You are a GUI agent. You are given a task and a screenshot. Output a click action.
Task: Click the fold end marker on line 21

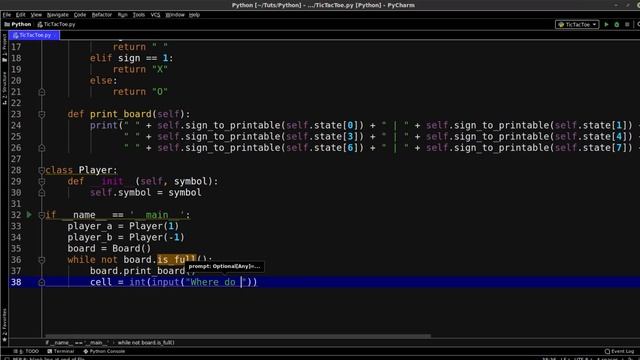(x=41, y=92)
